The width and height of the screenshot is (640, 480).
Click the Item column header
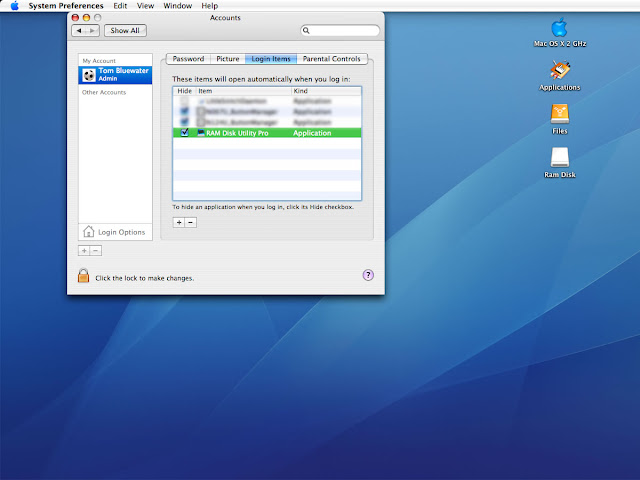pos(244,91)
